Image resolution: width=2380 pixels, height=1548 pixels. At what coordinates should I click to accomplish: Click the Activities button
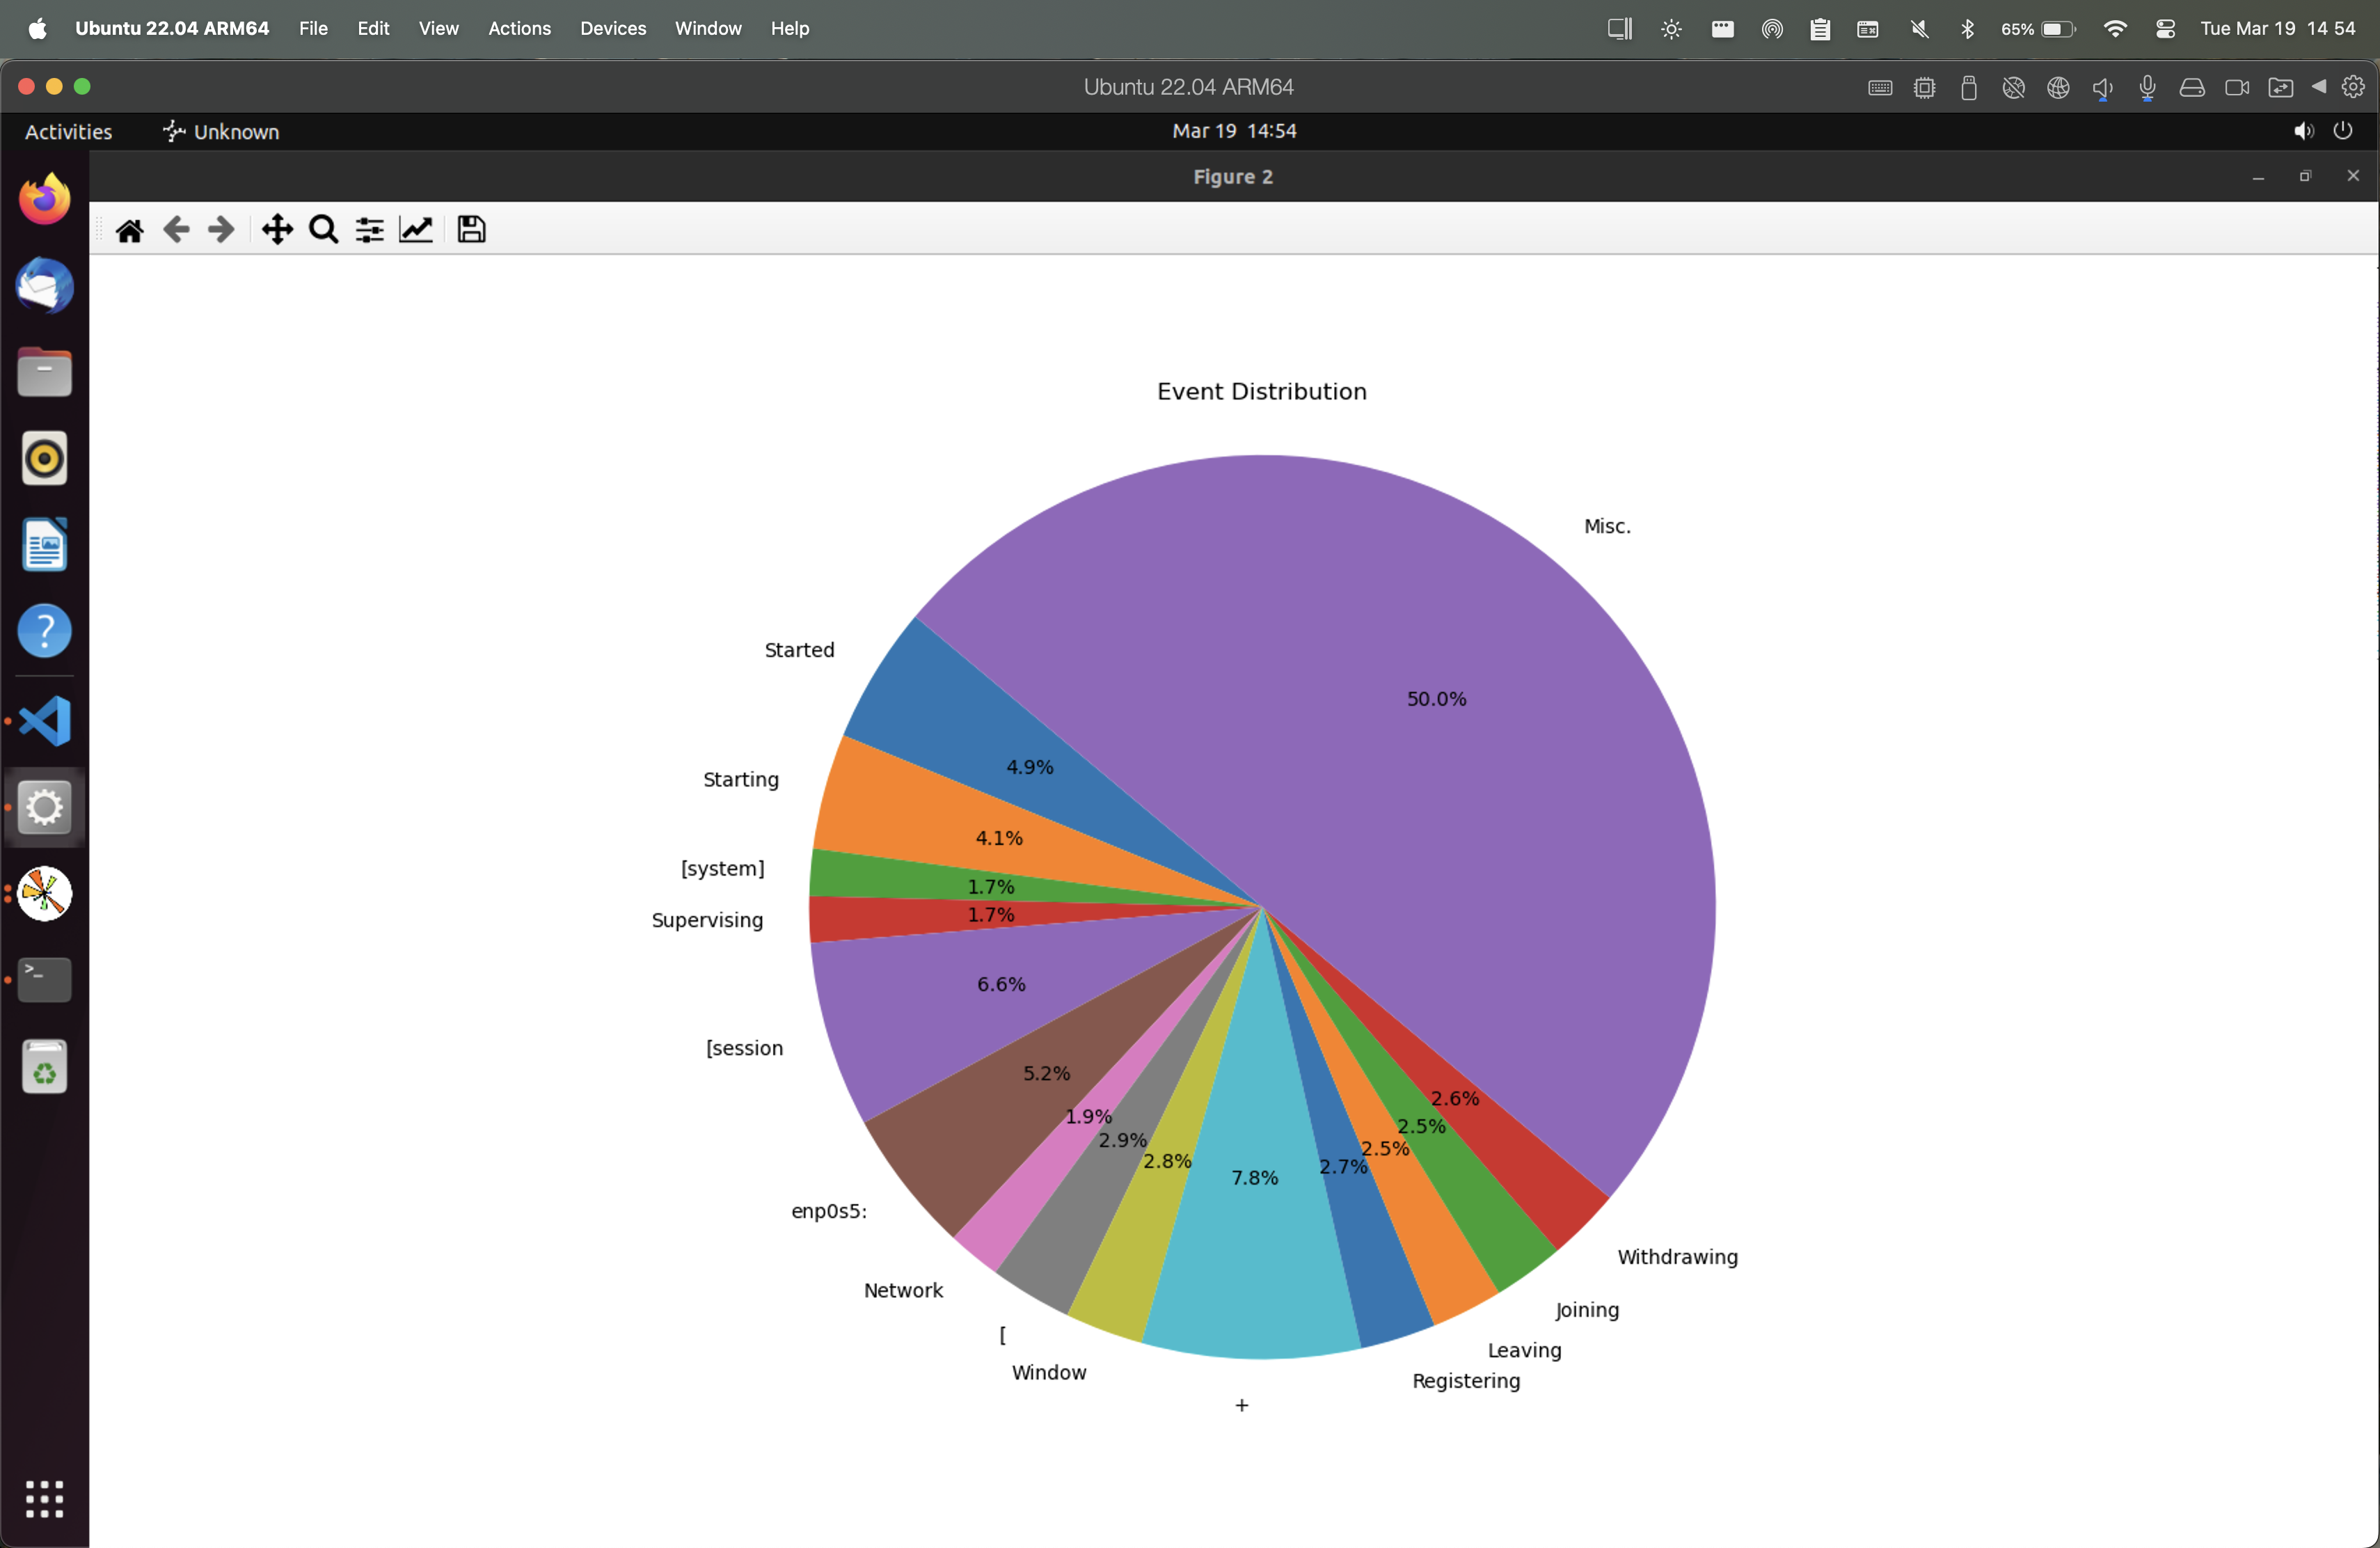(x=68, y=131)
